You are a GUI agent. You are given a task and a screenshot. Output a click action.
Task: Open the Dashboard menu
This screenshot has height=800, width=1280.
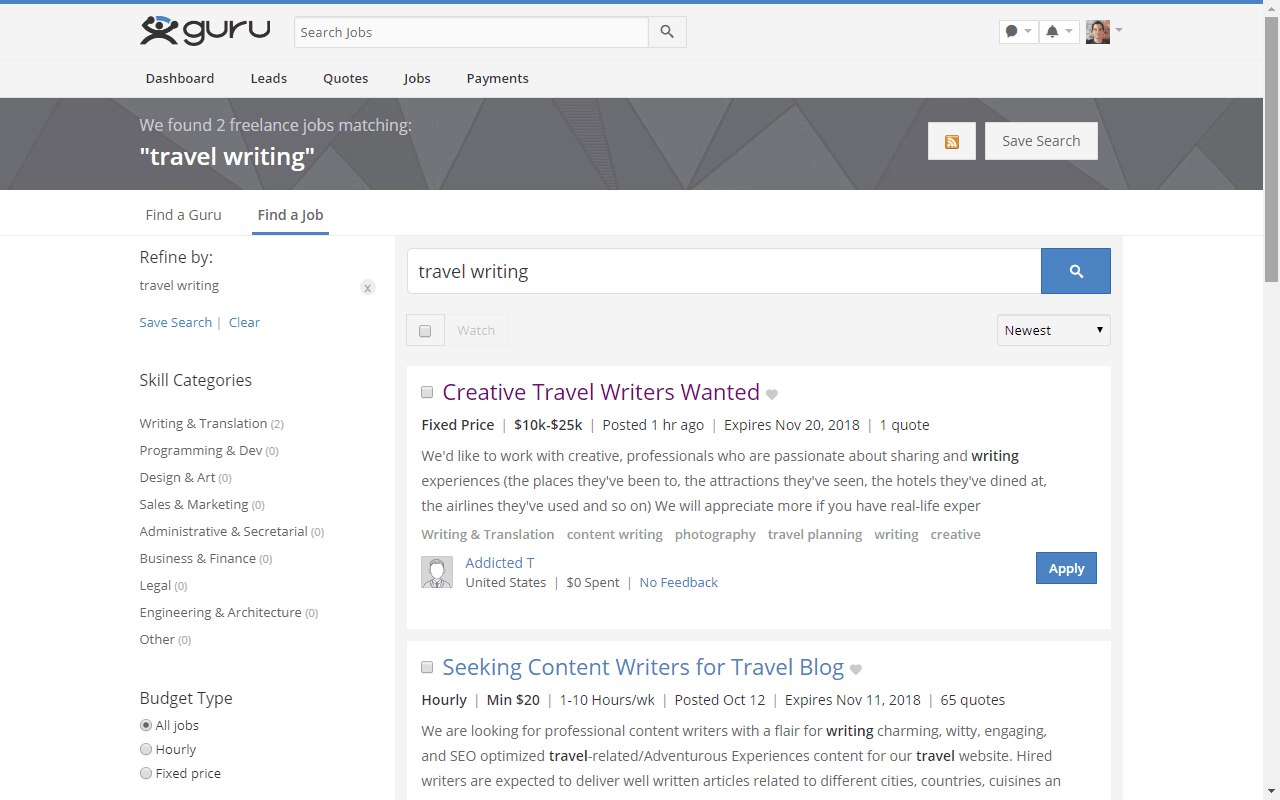180,78
